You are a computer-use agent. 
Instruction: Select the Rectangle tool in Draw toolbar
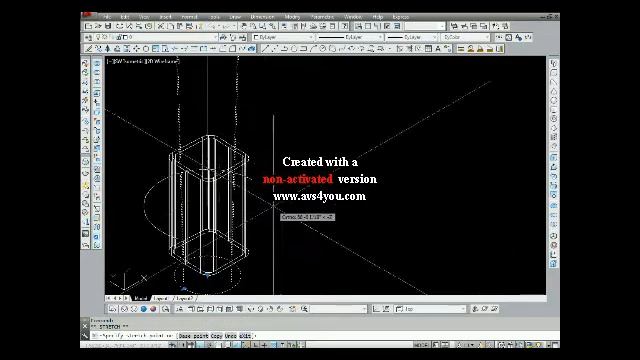[x=303, y=49]
